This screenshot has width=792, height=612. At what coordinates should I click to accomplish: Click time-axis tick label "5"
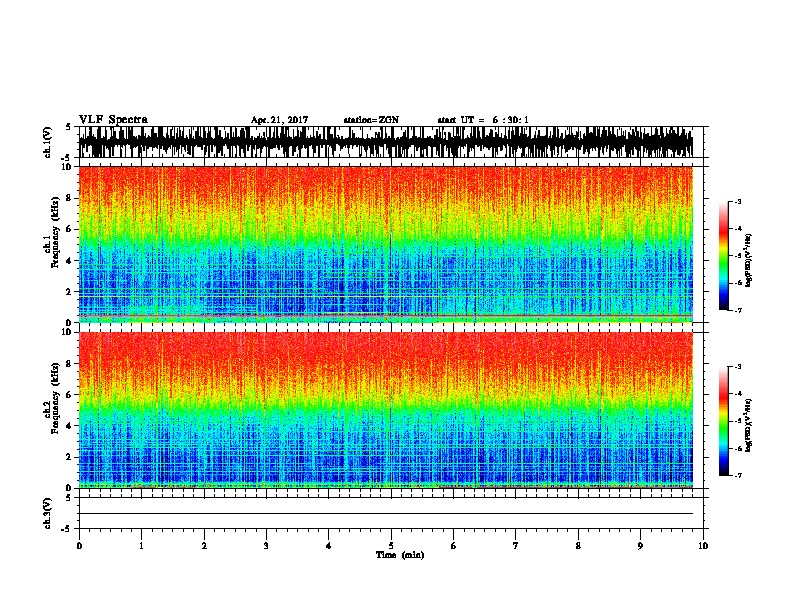pos(391,546)
